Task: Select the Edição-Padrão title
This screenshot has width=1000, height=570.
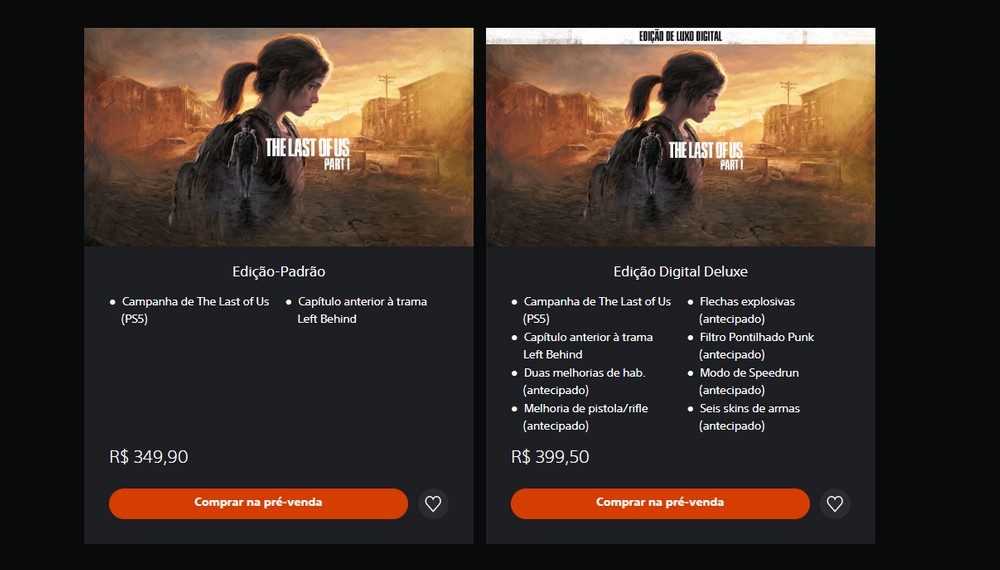Action: [x=279, y=272]
